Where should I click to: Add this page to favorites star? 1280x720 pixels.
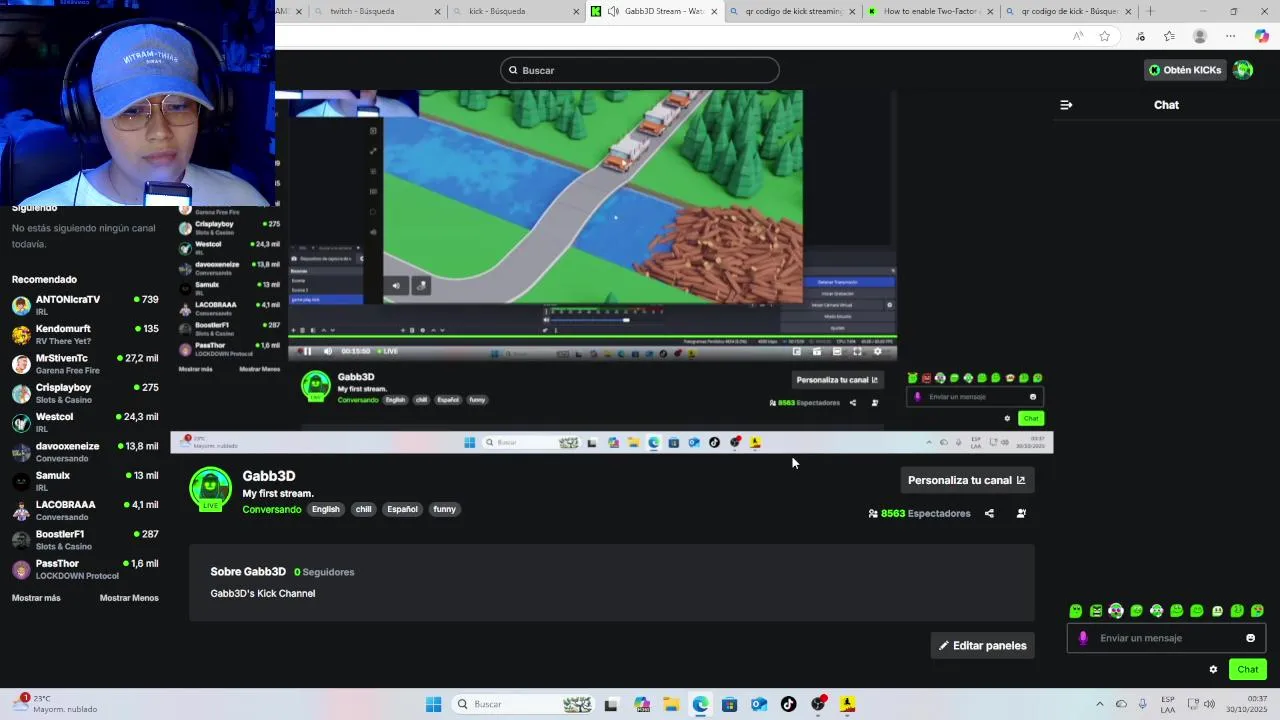1105,36
